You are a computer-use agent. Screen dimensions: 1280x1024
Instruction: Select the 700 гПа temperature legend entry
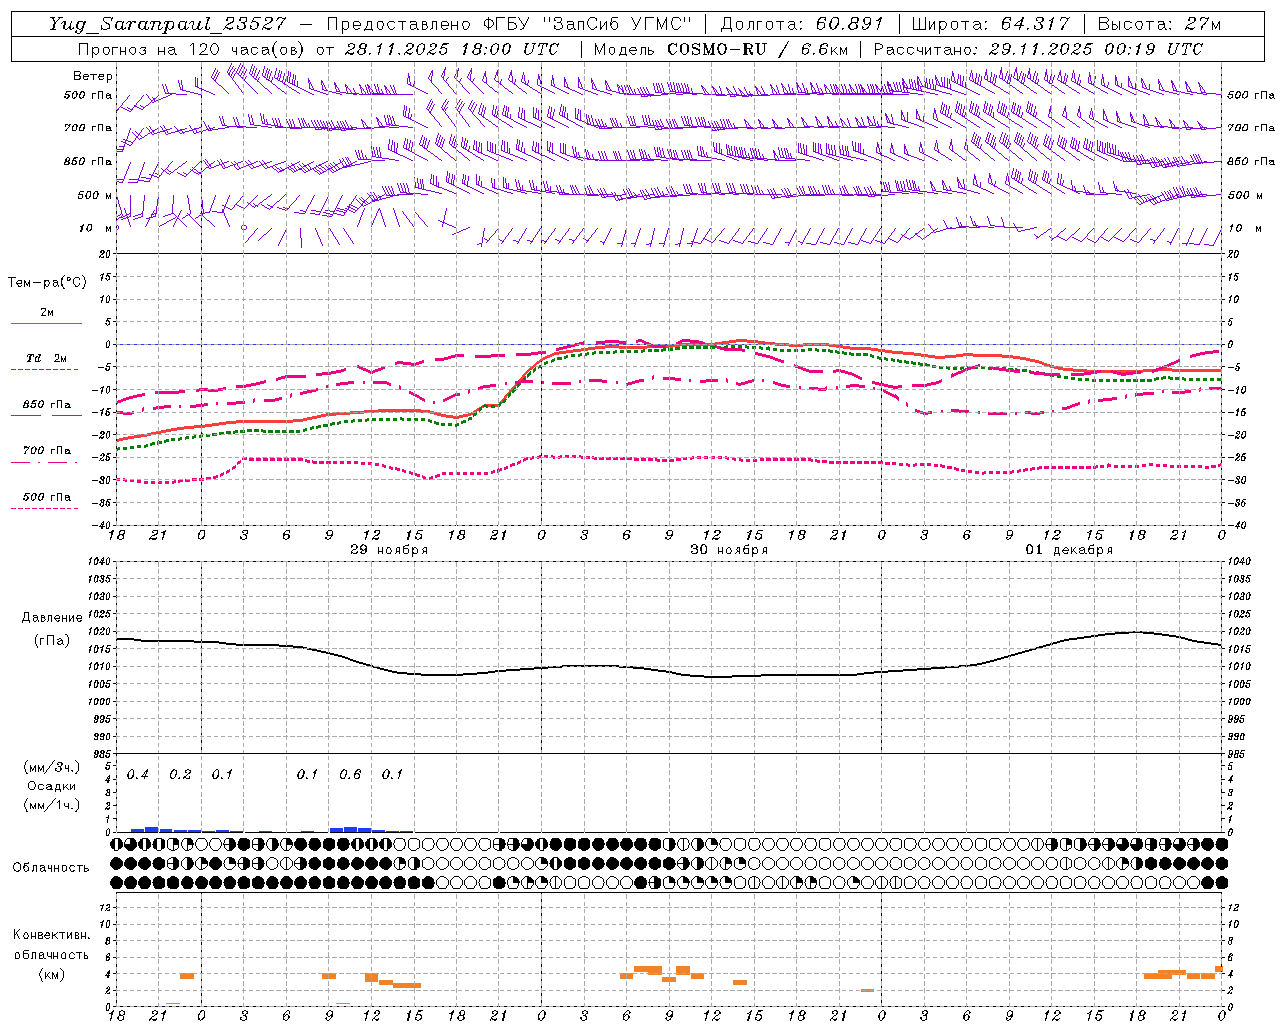46,452
